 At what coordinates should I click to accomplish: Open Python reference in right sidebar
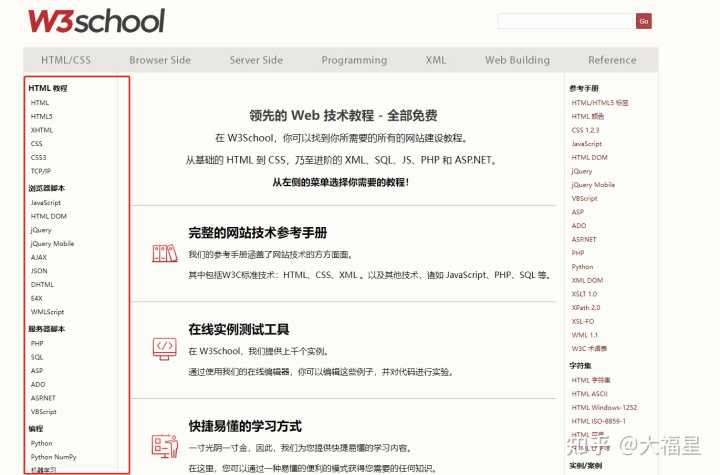tap(582, 266)
